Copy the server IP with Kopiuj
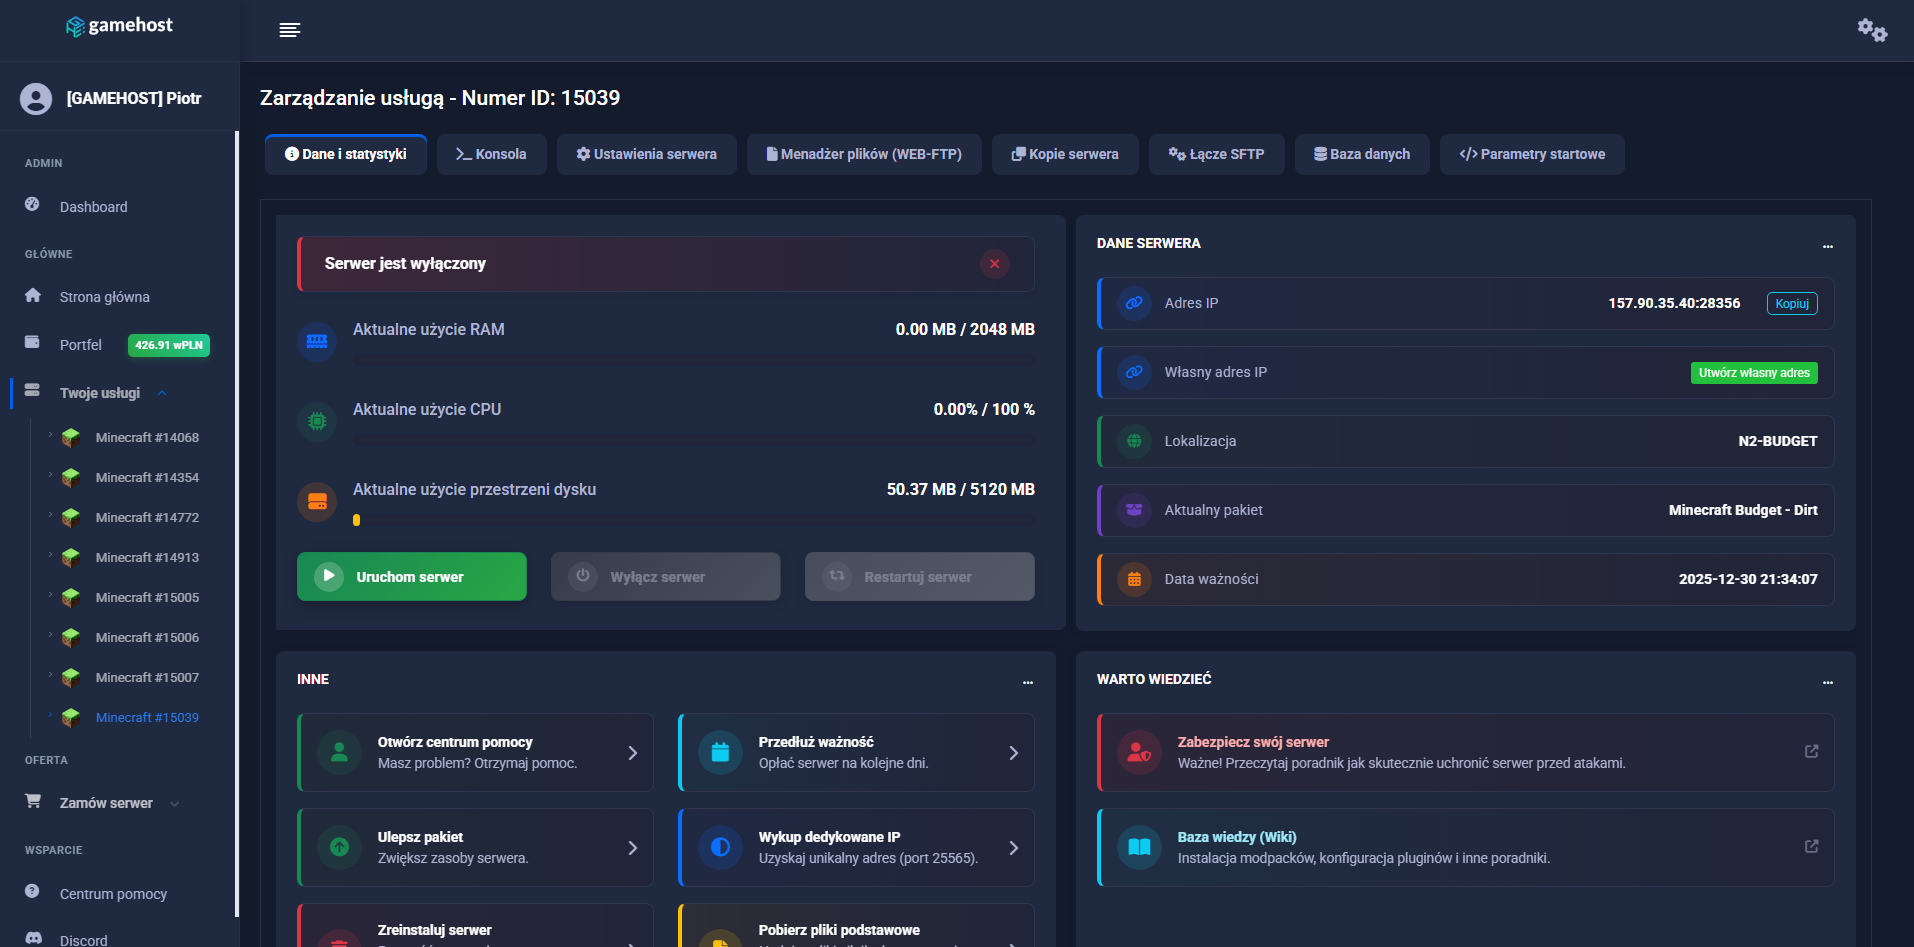 click(1791, 303)
